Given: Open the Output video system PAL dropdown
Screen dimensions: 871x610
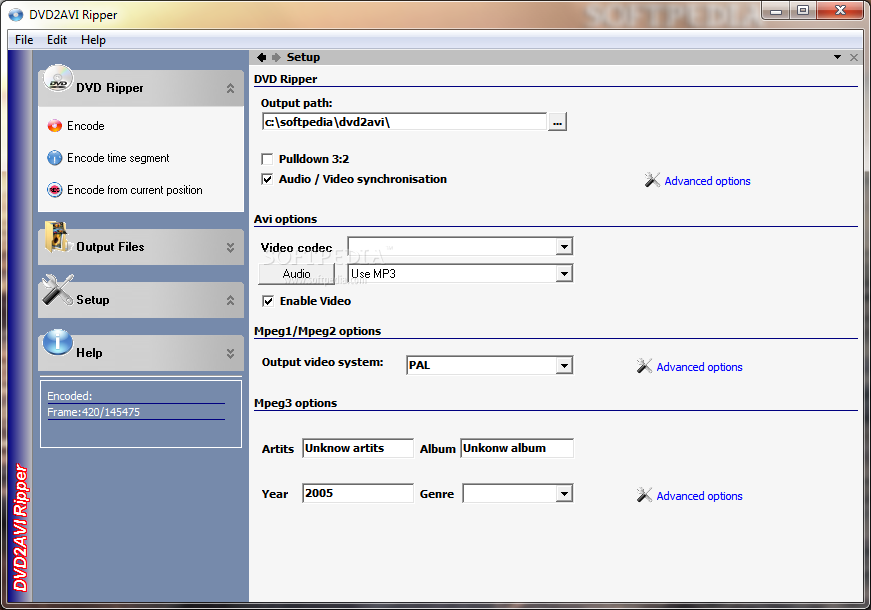Looking at the screenshot, I should [x=564, y=366].
